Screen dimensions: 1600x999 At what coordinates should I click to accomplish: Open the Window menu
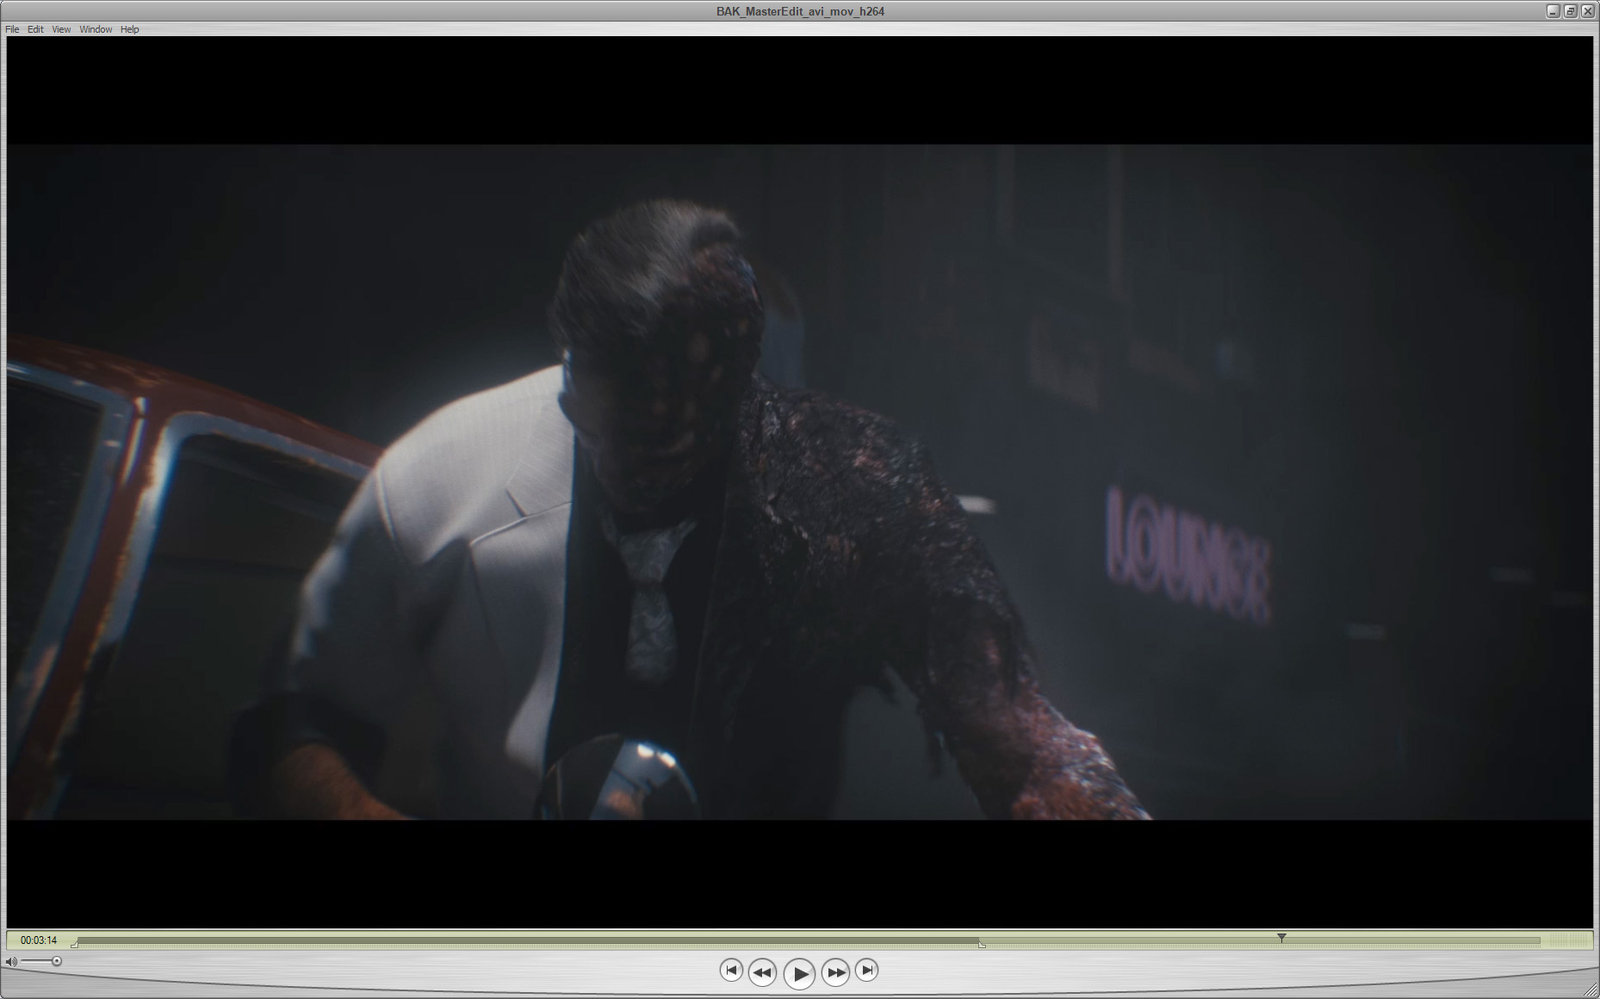coord(96,30)
